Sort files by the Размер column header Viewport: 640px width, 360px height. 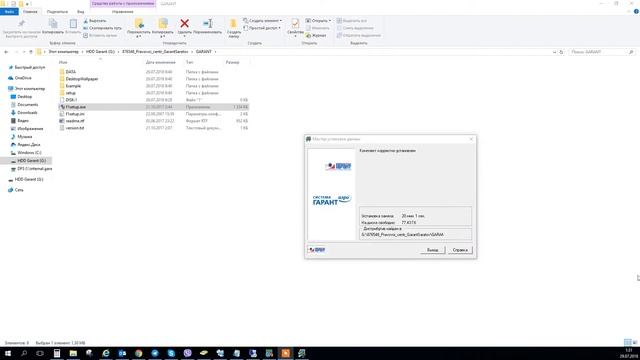click(232, 62)
